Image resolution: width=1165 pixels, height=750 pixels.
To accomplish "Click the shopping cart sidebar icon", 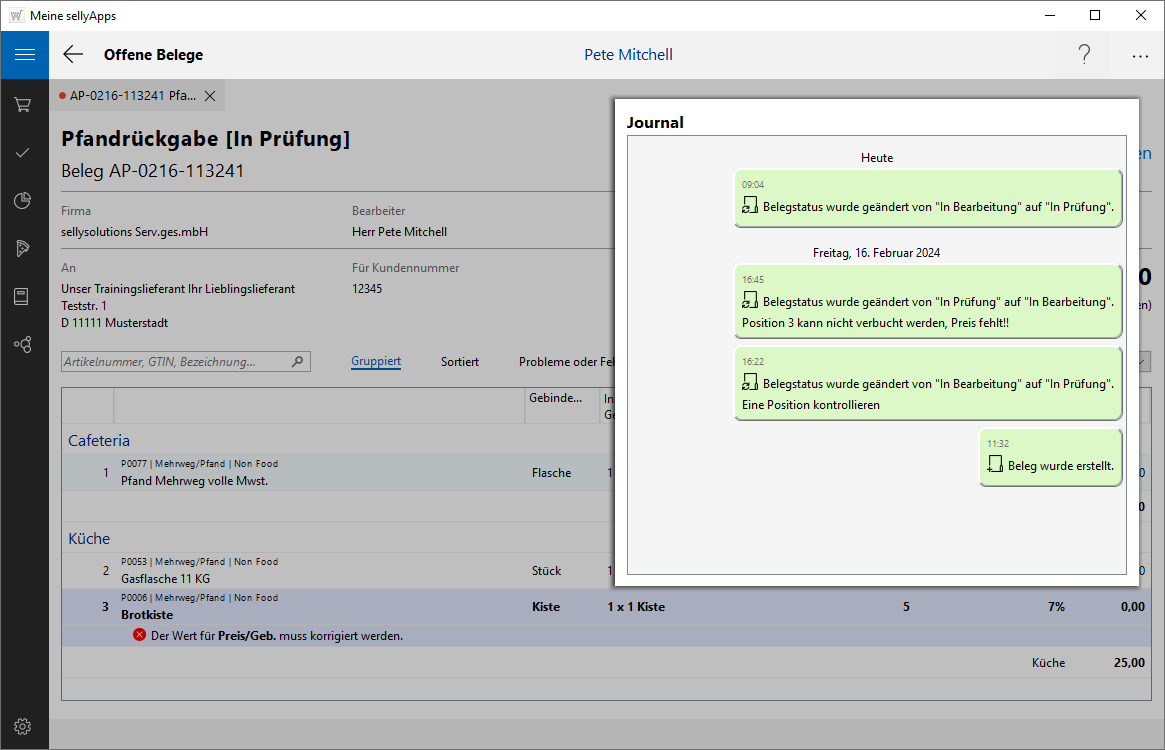I will pos(23,104).
